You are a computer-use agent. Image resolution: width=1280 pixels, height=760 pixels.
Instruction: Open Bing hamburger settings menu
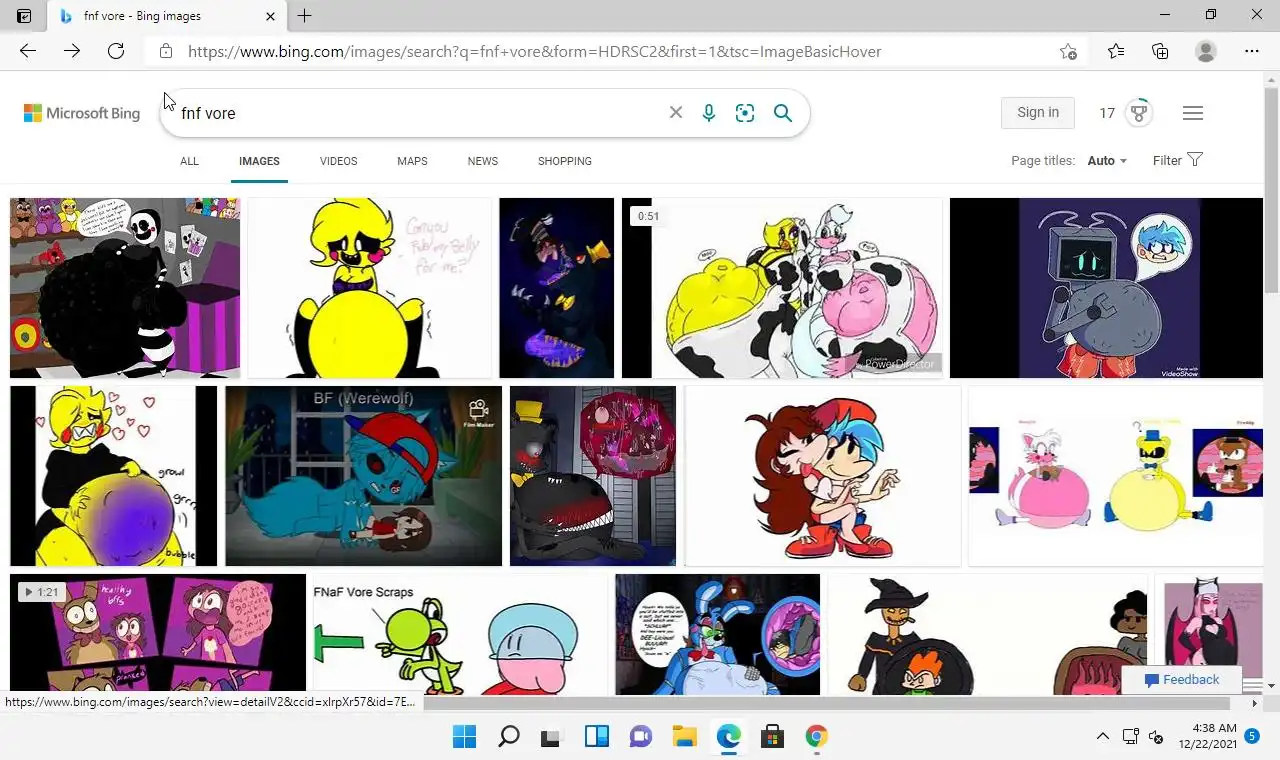[1192, 113]
